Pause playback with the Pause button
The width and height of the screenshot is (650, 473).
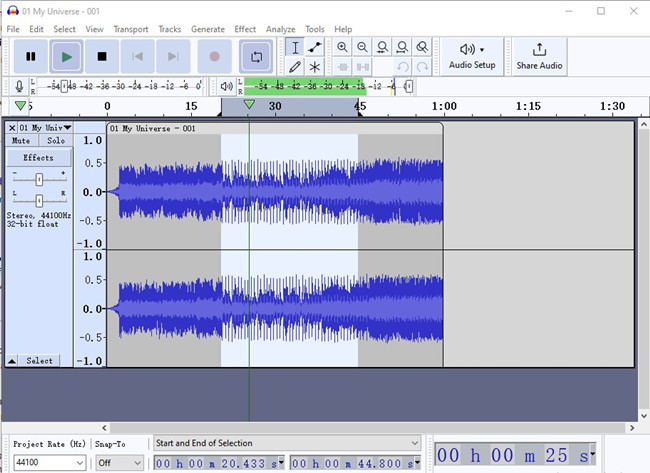point(31,56)
